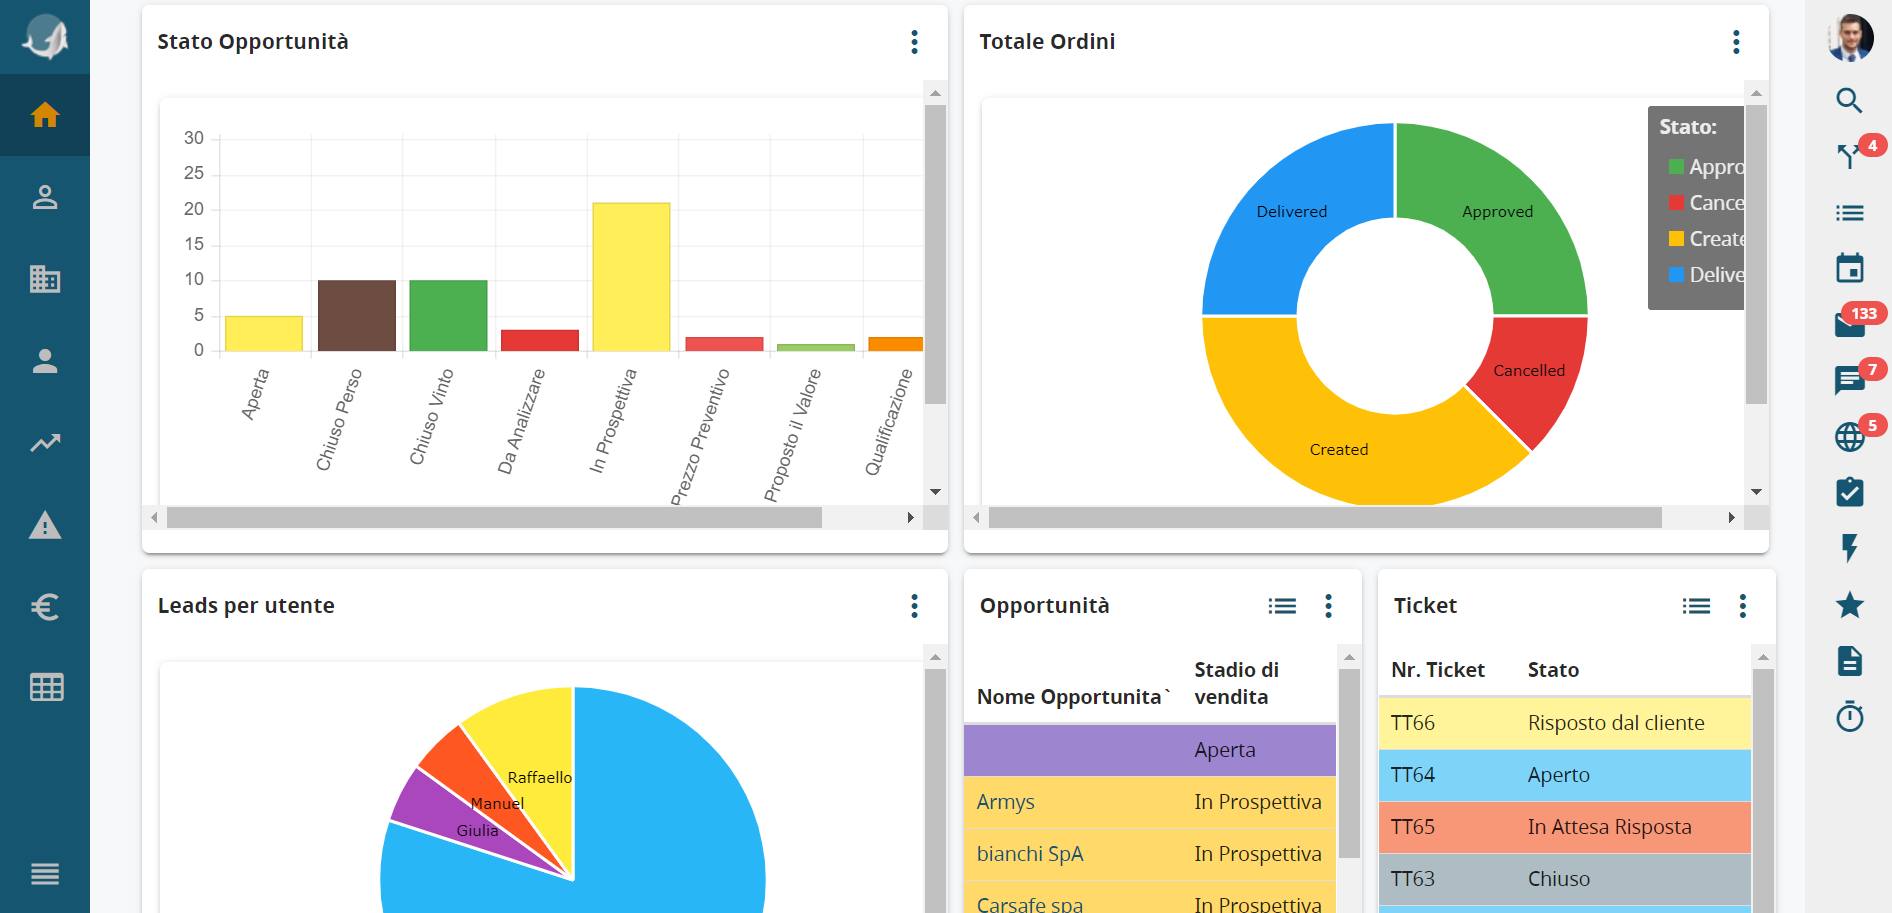The image size is (1892, 913).
Task: Select the Cancelled donut segment
Action: 1530,370
